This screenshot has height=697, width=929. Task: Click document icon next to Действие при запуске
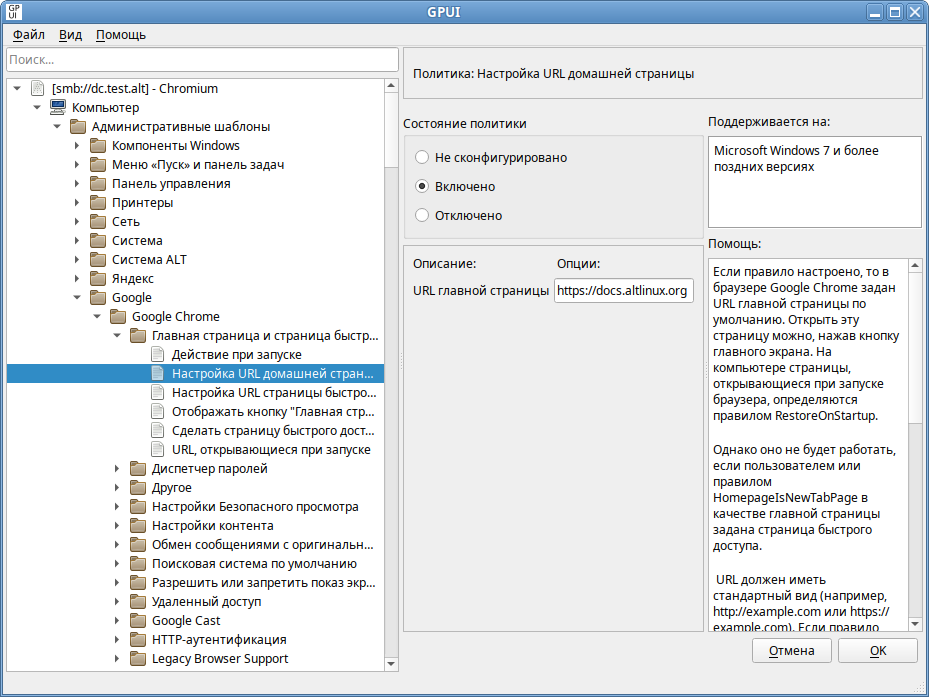point(157,354)
